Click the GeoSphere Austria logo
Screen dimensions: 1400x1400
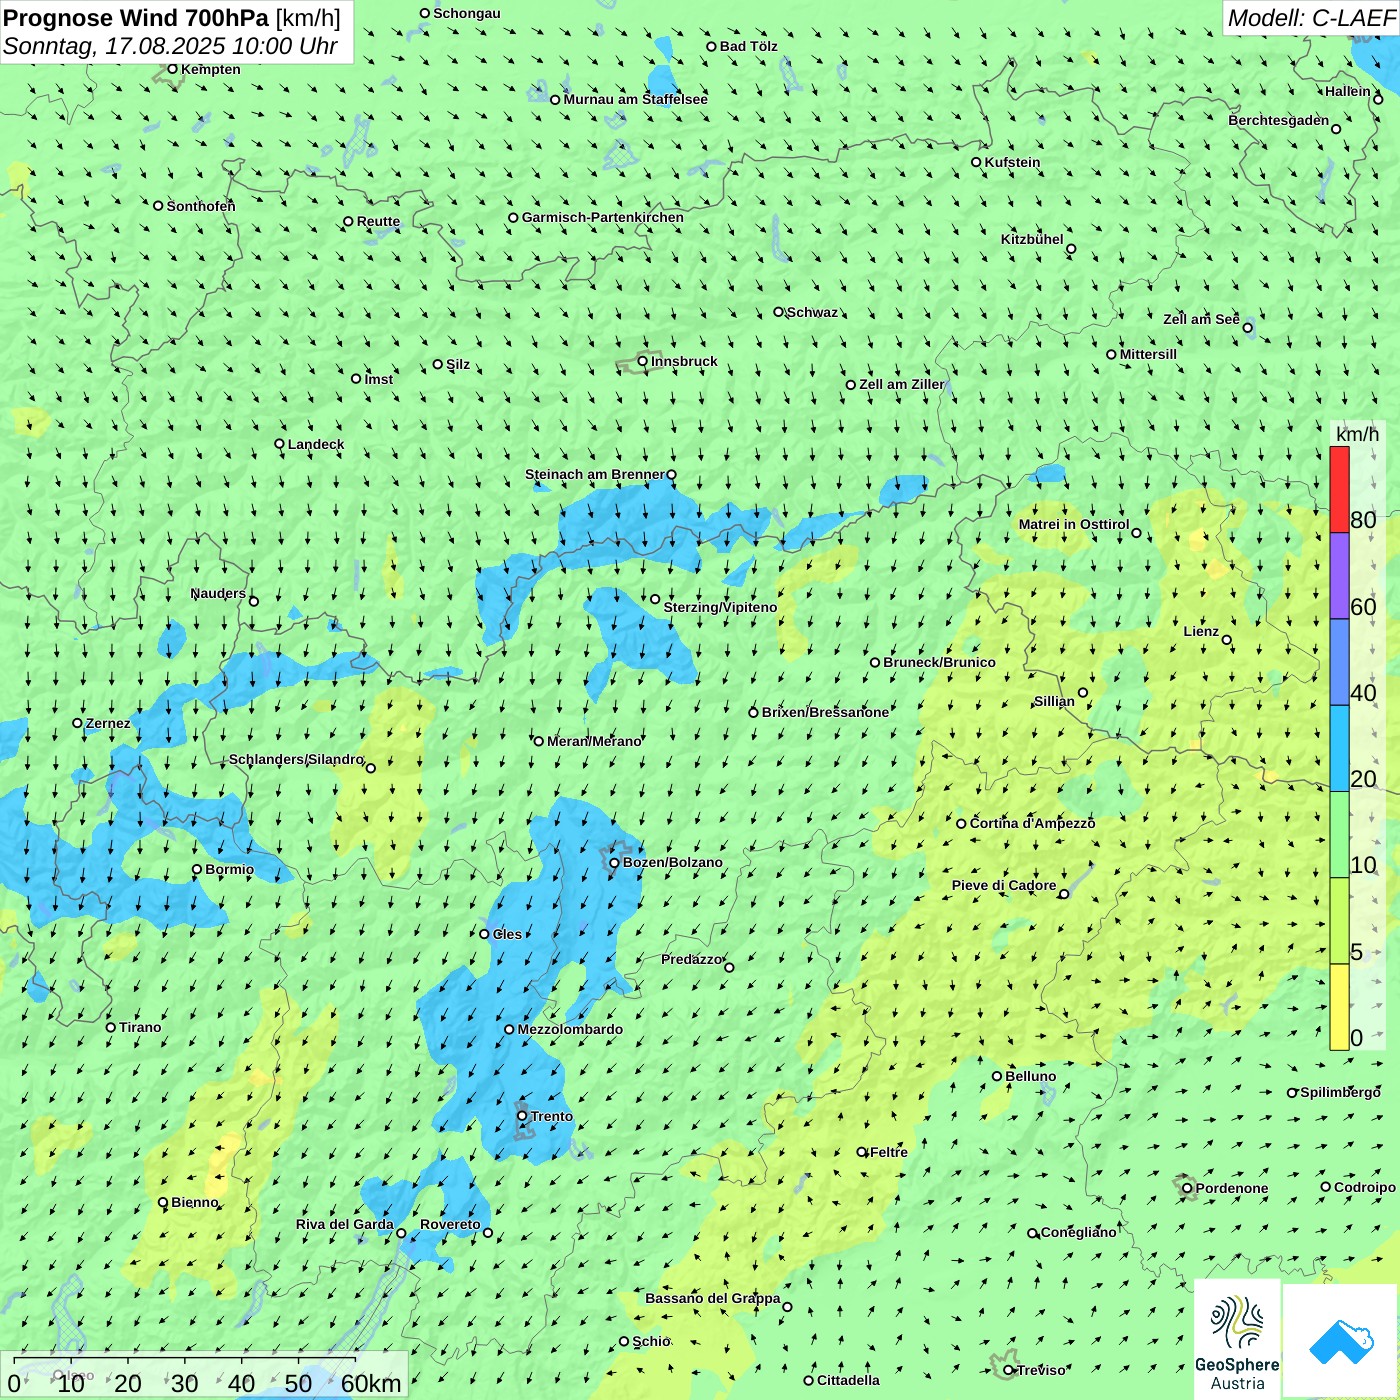pyautogui.click(x=1237, y=1340)
